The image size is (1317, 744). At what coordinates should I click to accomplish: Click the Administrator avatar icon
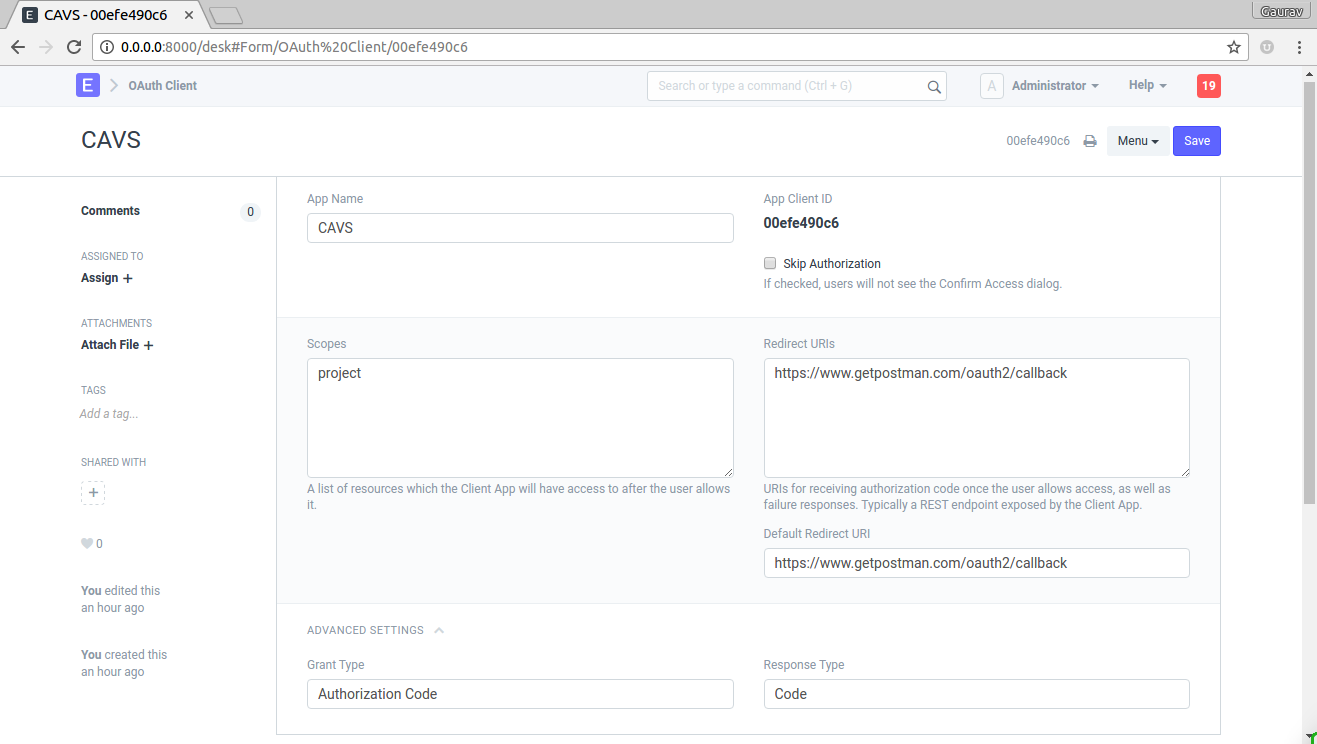991,86
